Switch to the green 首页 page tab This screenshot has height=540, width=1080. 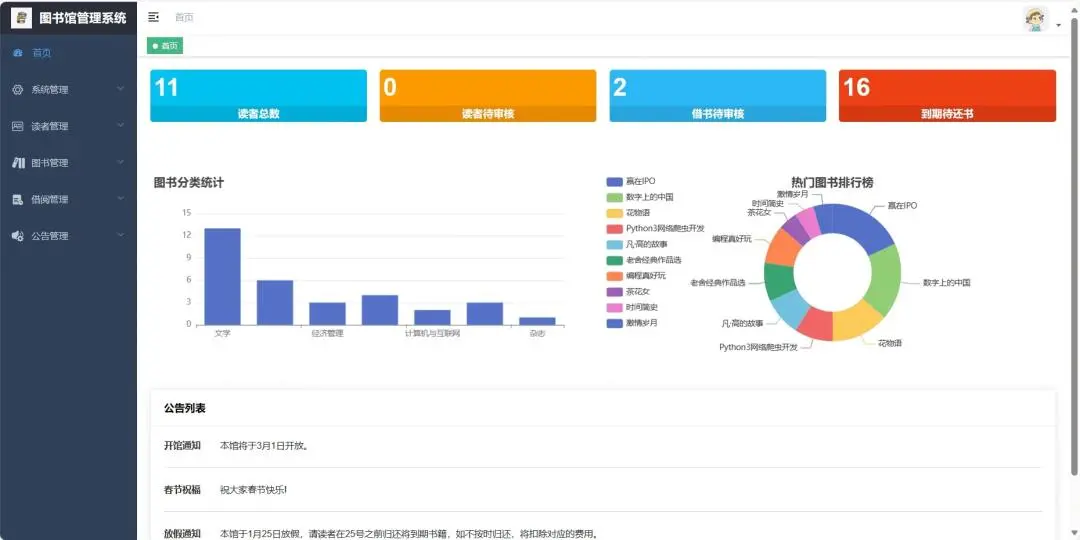pyautogui.click(x=165, y=46)
